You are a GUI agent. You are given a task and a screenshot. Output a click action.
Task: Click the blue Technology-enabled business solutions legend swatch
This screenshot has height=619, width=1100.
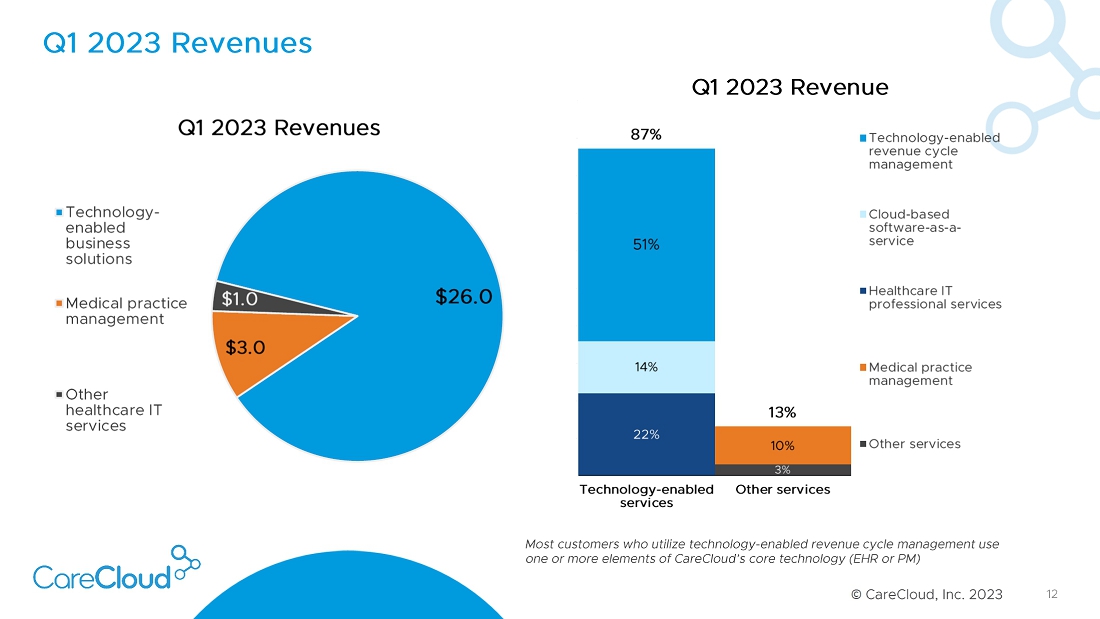coord(59,212)
